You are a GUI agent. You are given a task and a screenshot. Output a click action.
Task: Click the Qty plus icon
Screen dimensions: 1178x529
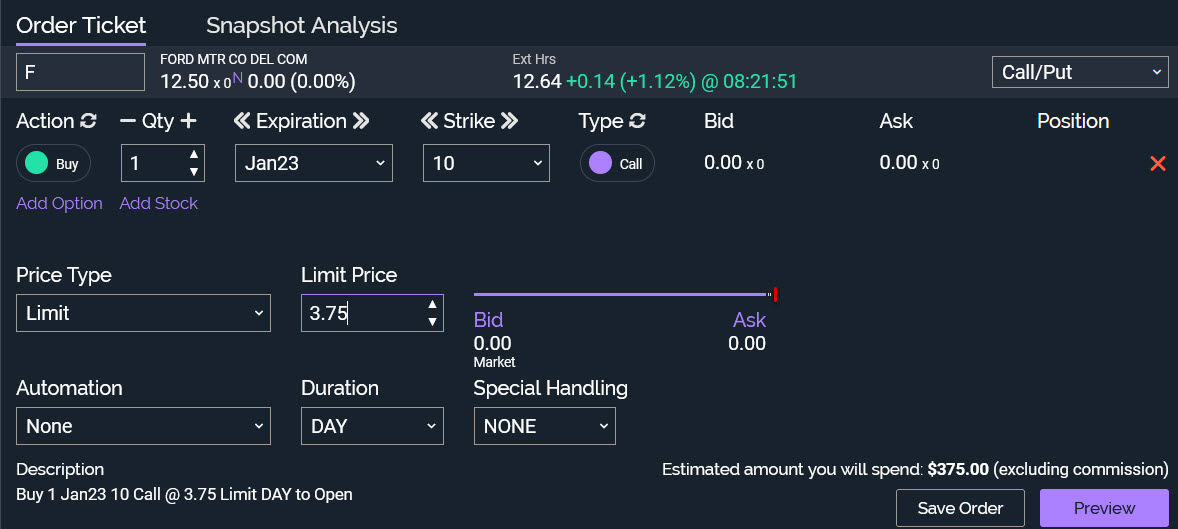pos(188,121)
